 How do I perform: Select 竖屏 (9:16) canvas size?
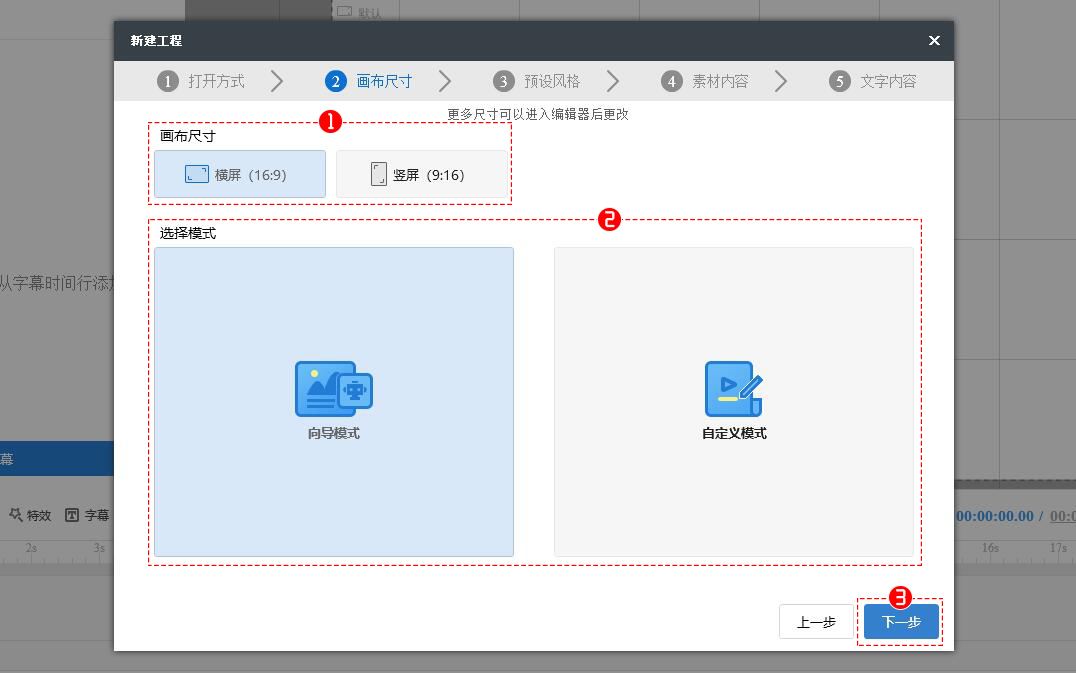point(422,174)
